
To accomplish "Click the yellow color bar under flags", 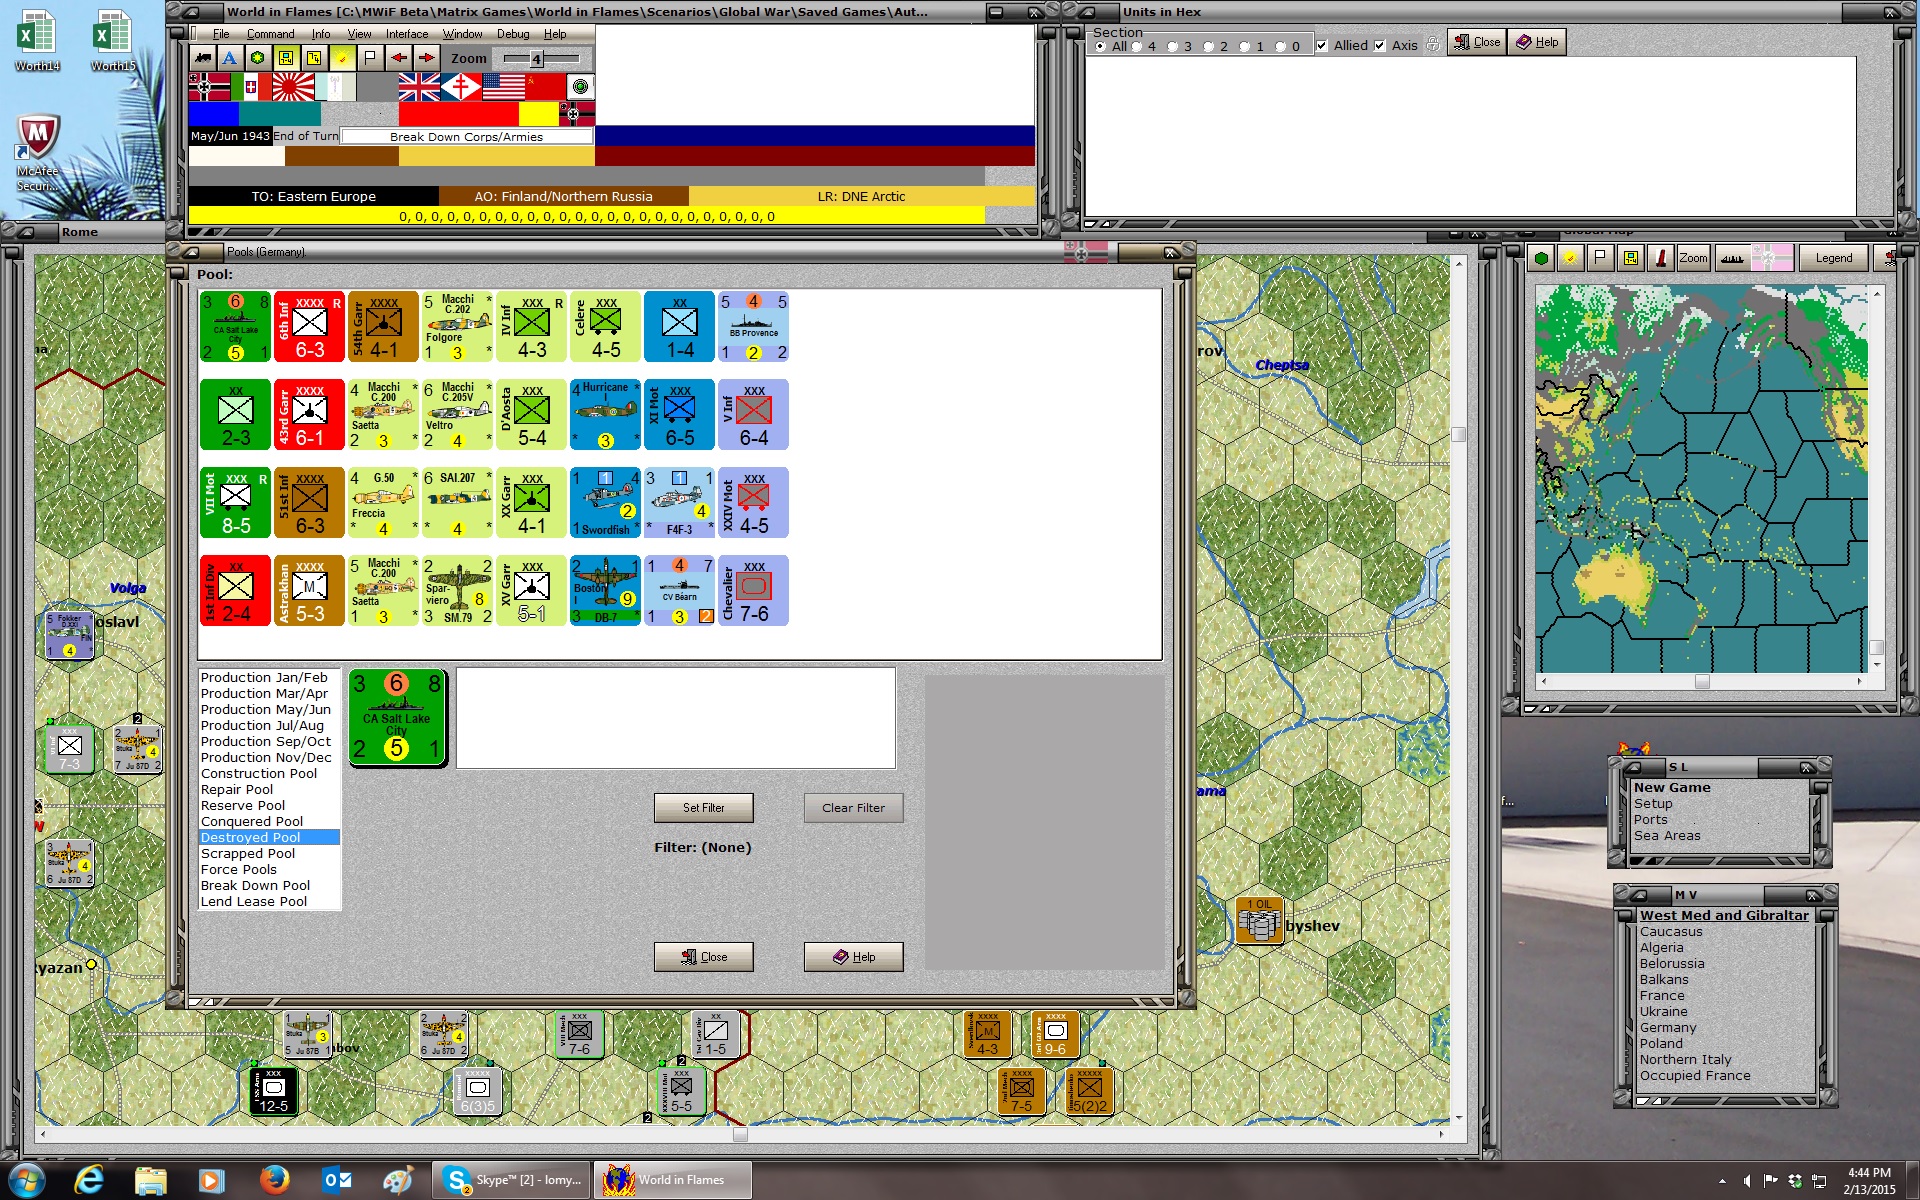I will tap(538, 114).
